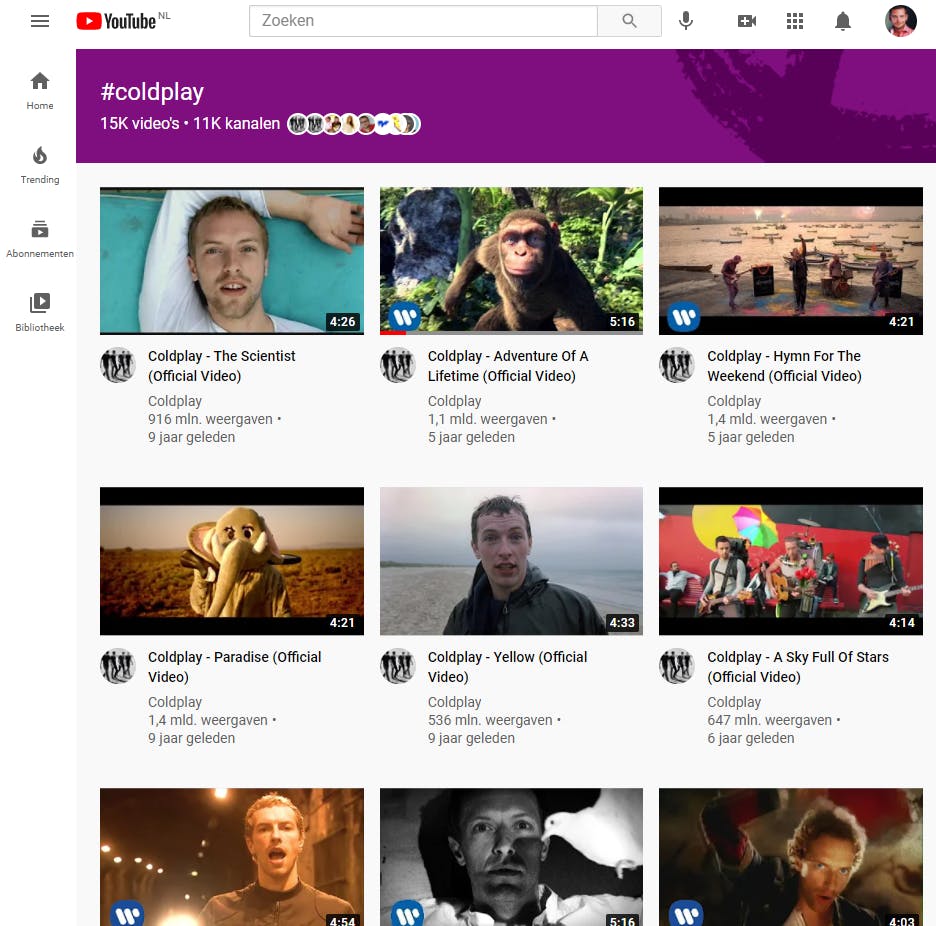The width and height of the screenshot is (936, 926).
Task: Click Coldplay channel name under Yellow
Action: tap(454, 702)
